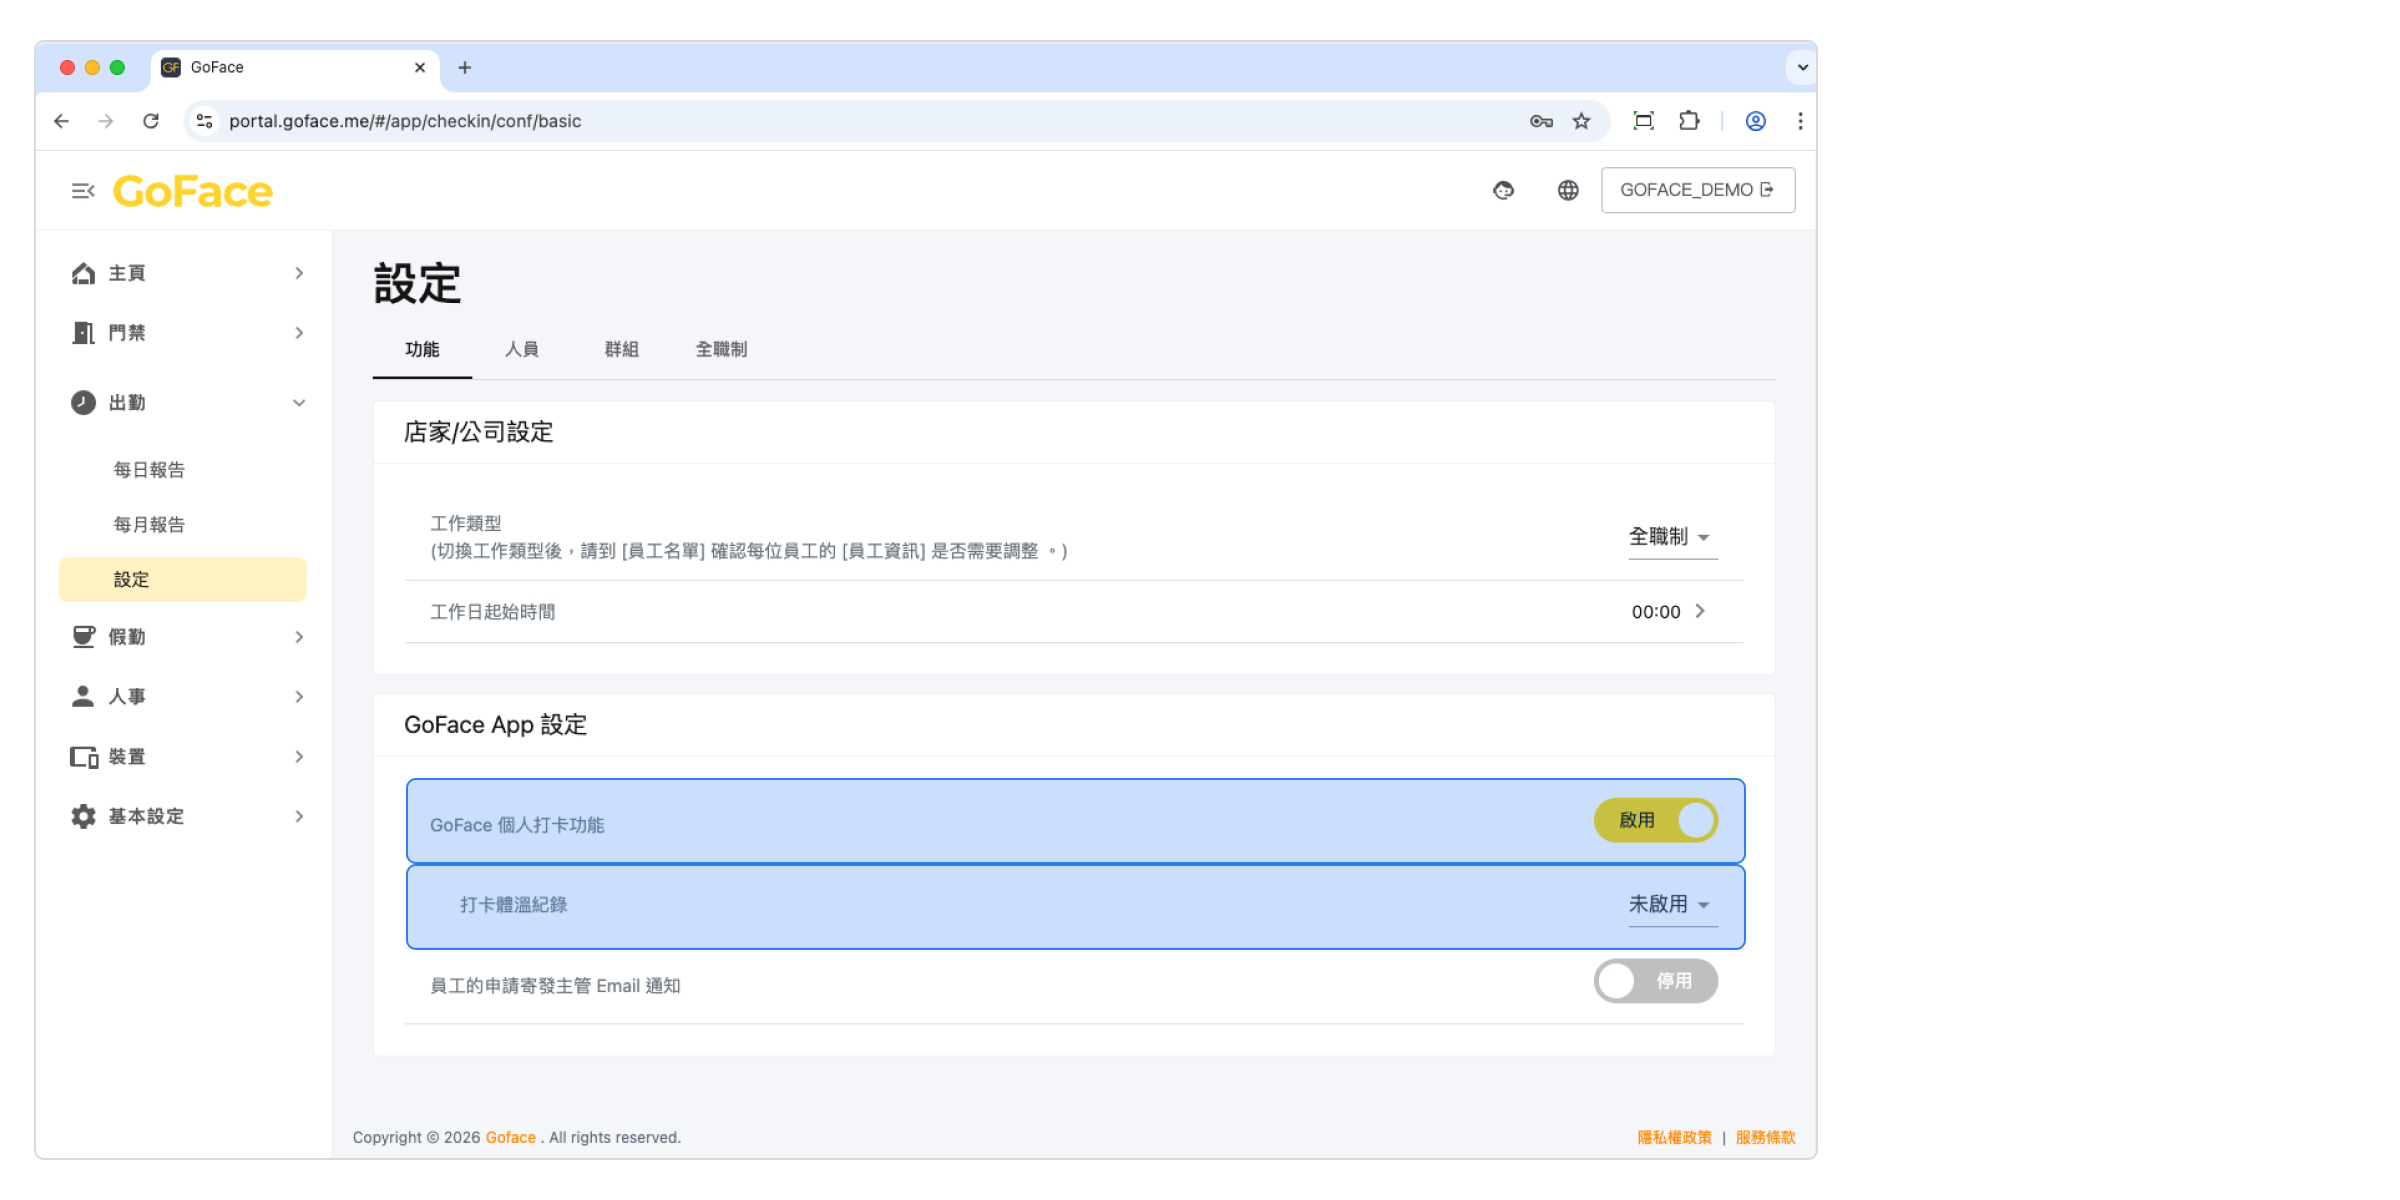Open 假勤 leave sidebar item

127,637
